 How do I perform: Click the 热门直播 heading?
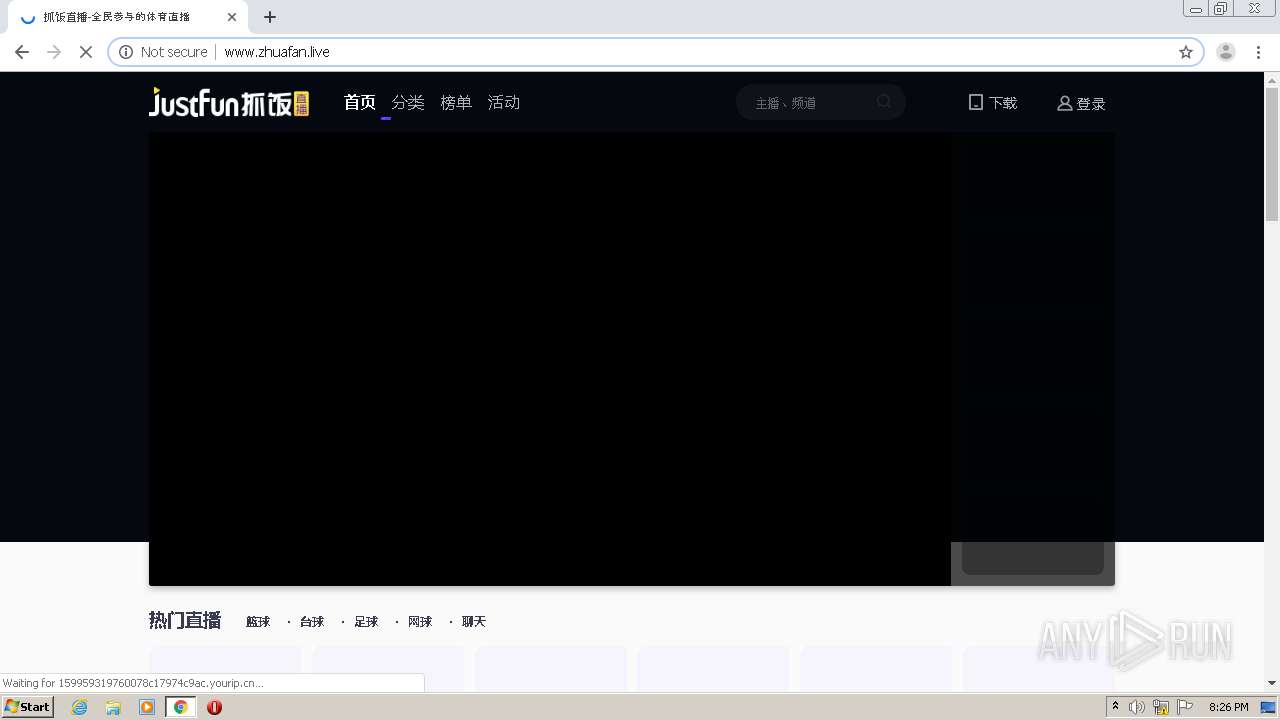tap(185, 620)
